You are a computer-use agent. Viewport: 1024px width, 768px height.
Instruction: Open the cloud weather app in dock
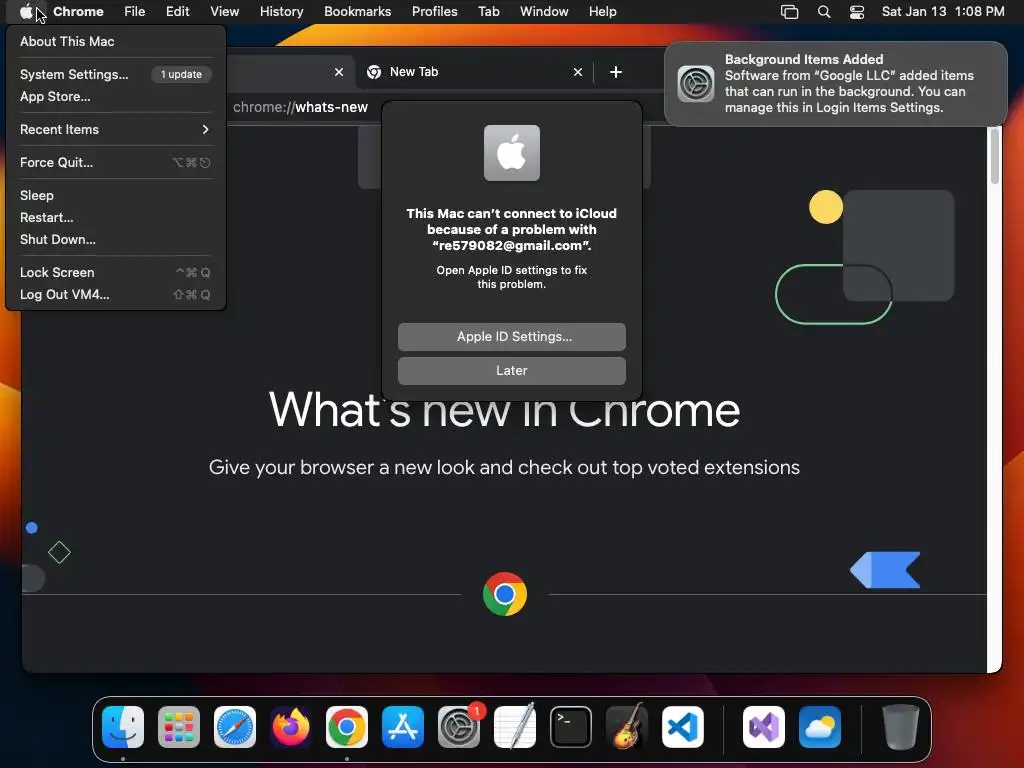820,727
